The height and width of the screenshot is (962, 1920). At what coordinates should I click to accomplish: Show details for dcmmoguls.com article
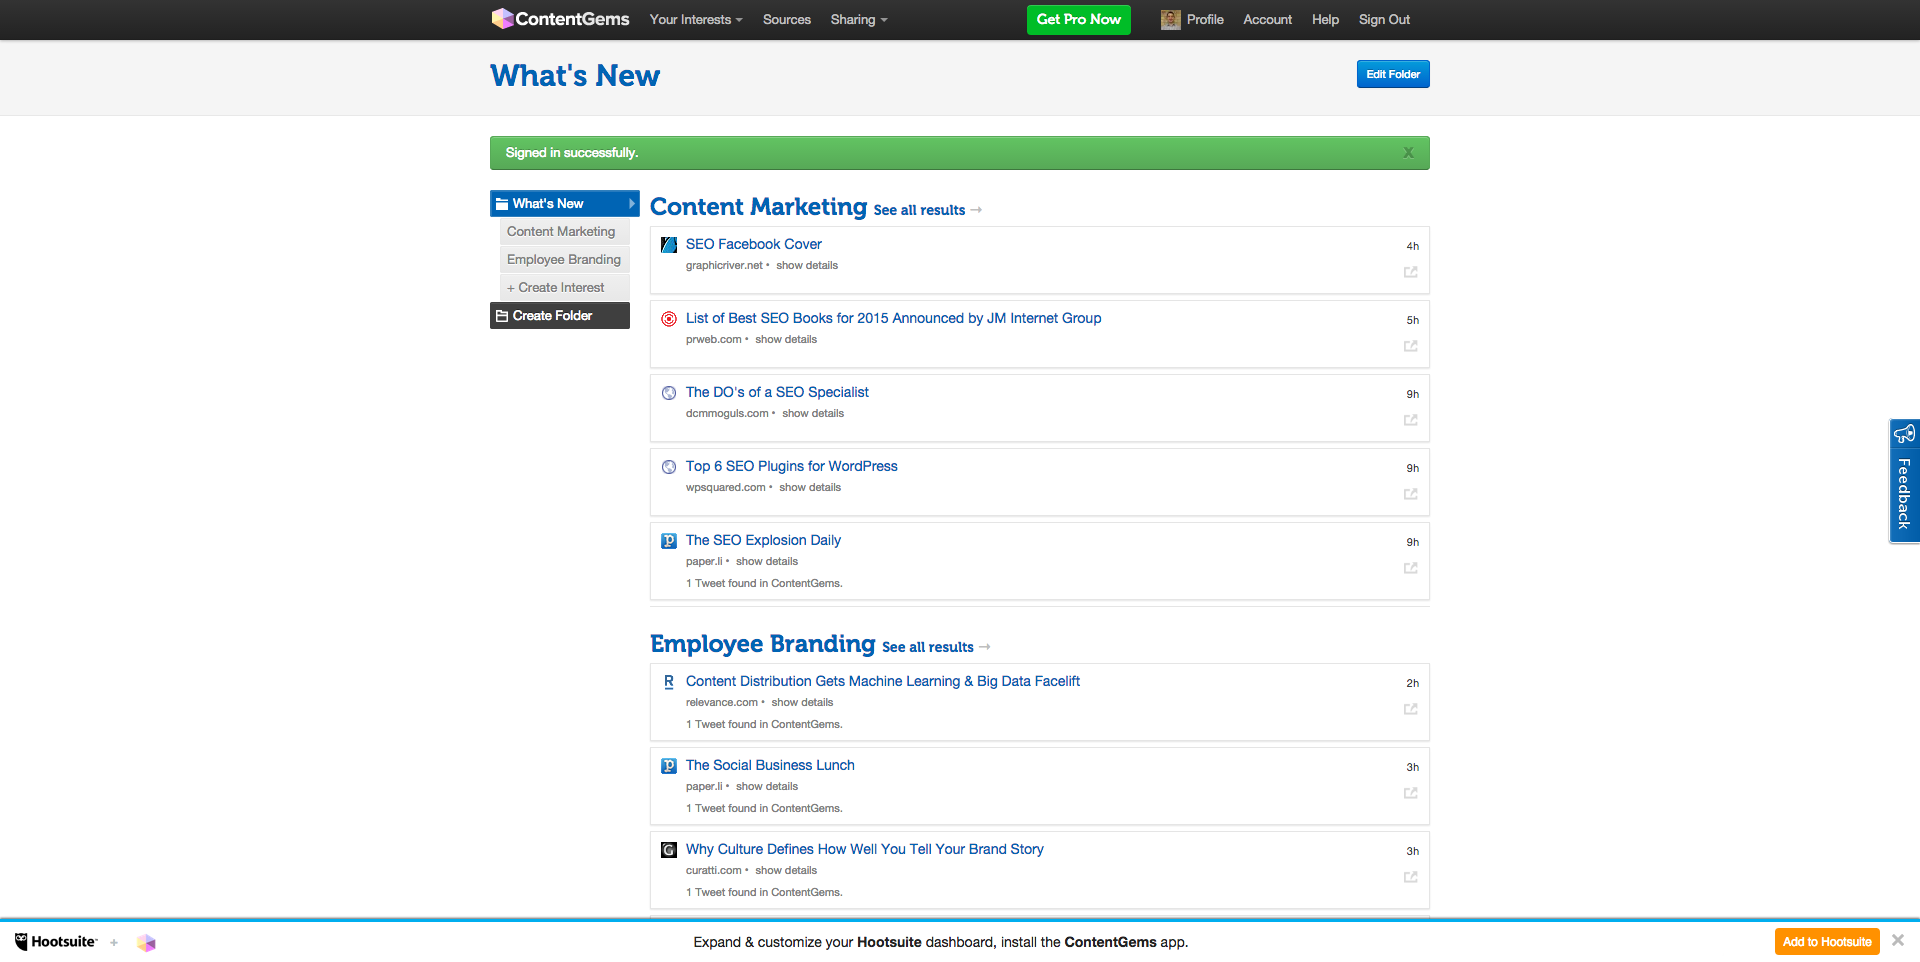pyautogui.click(x=813, y=413)
